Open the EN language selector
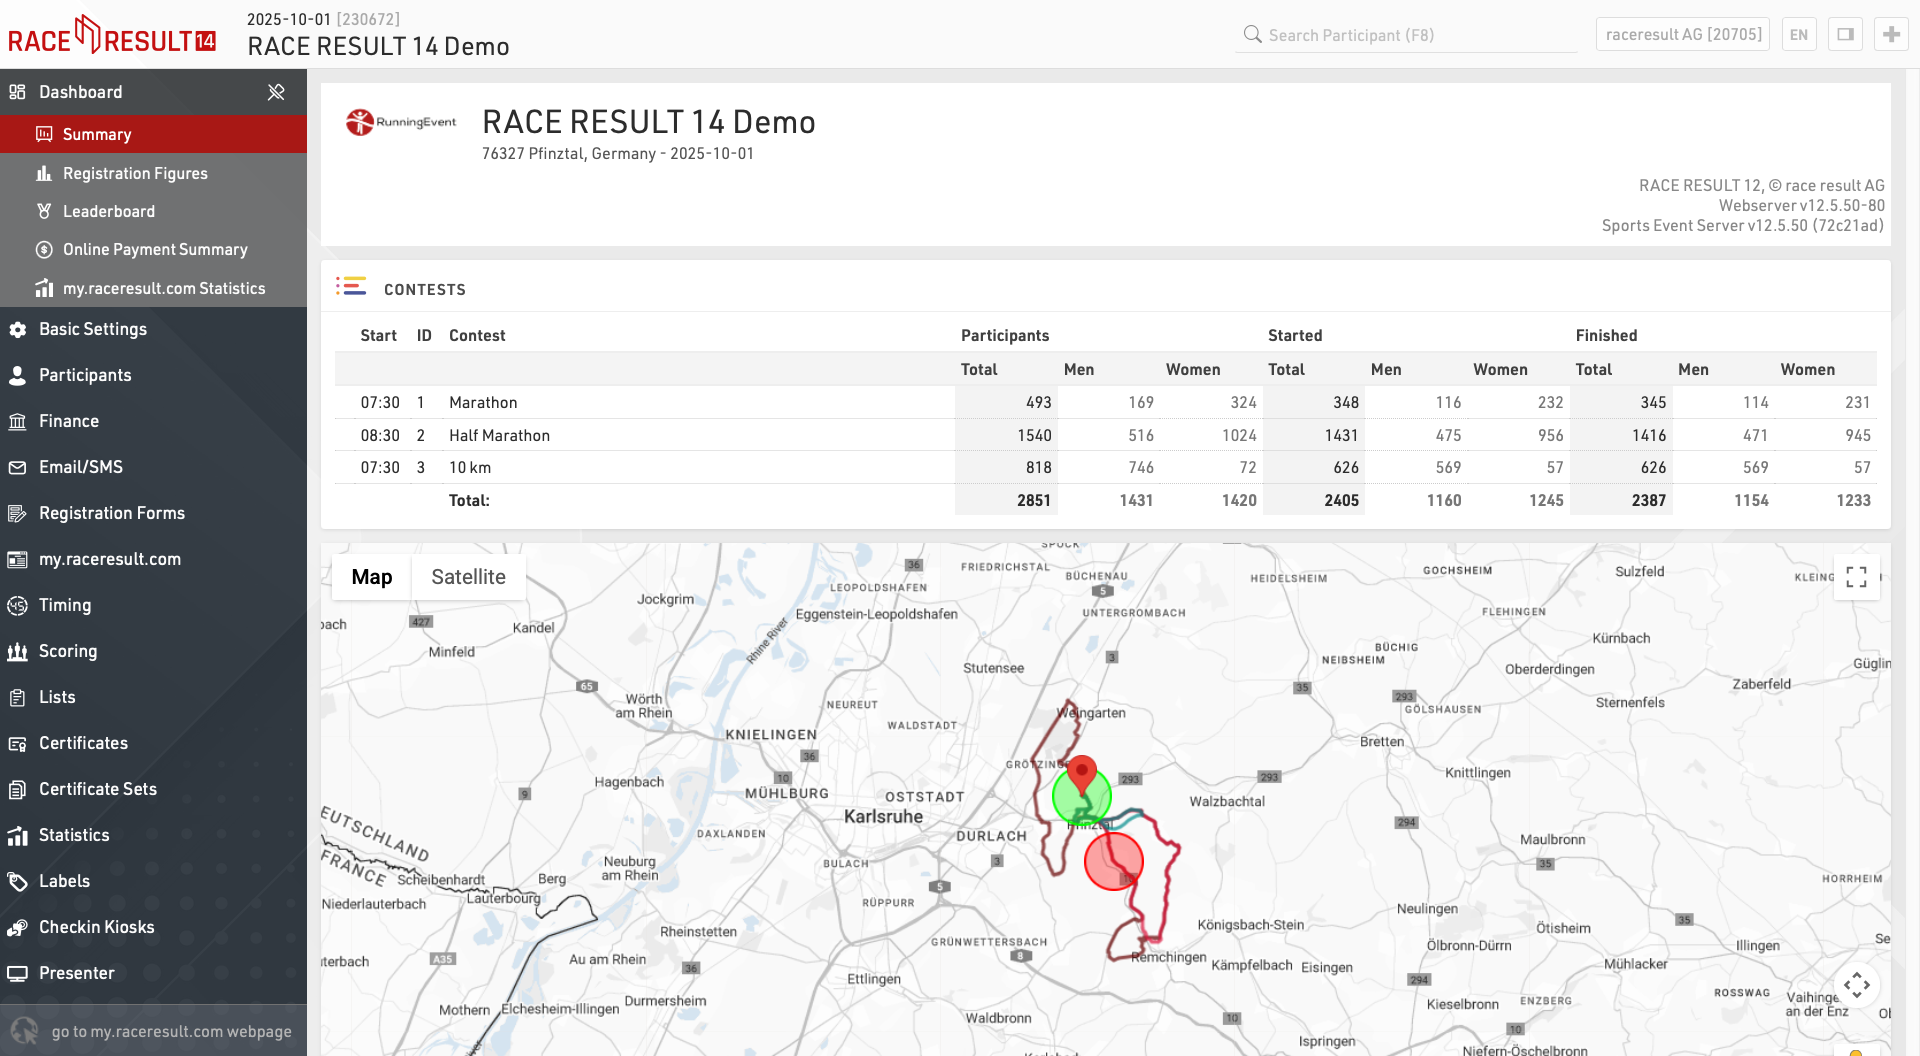The width and height of the screenshot is (1920, 1056). click(x=1798, y=35)
